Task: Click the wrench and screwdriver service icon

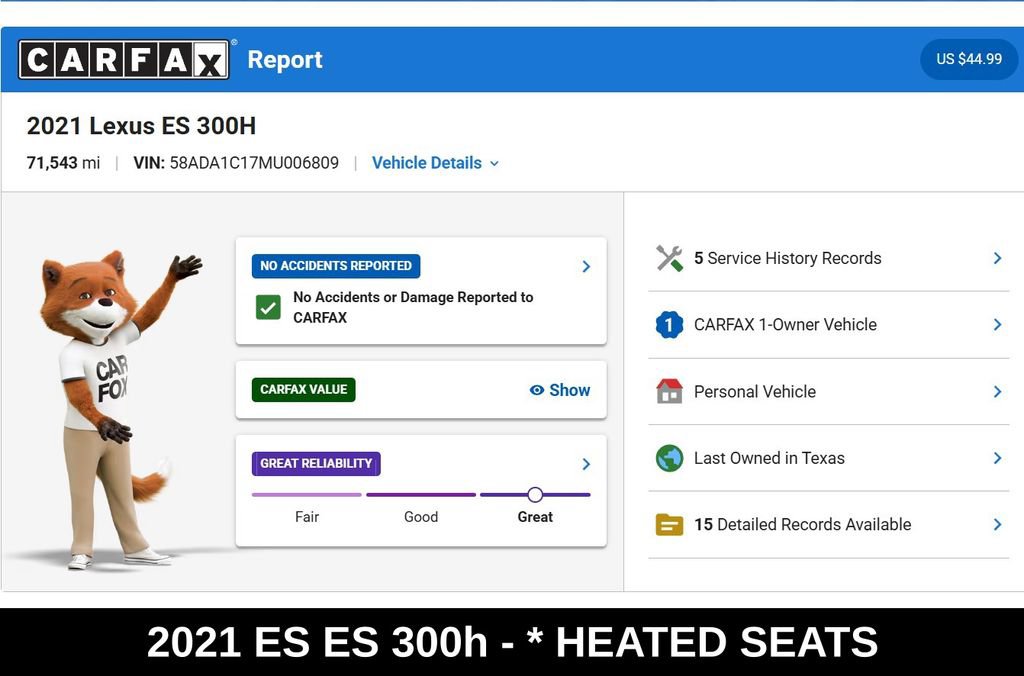Action: coord(669,258)
